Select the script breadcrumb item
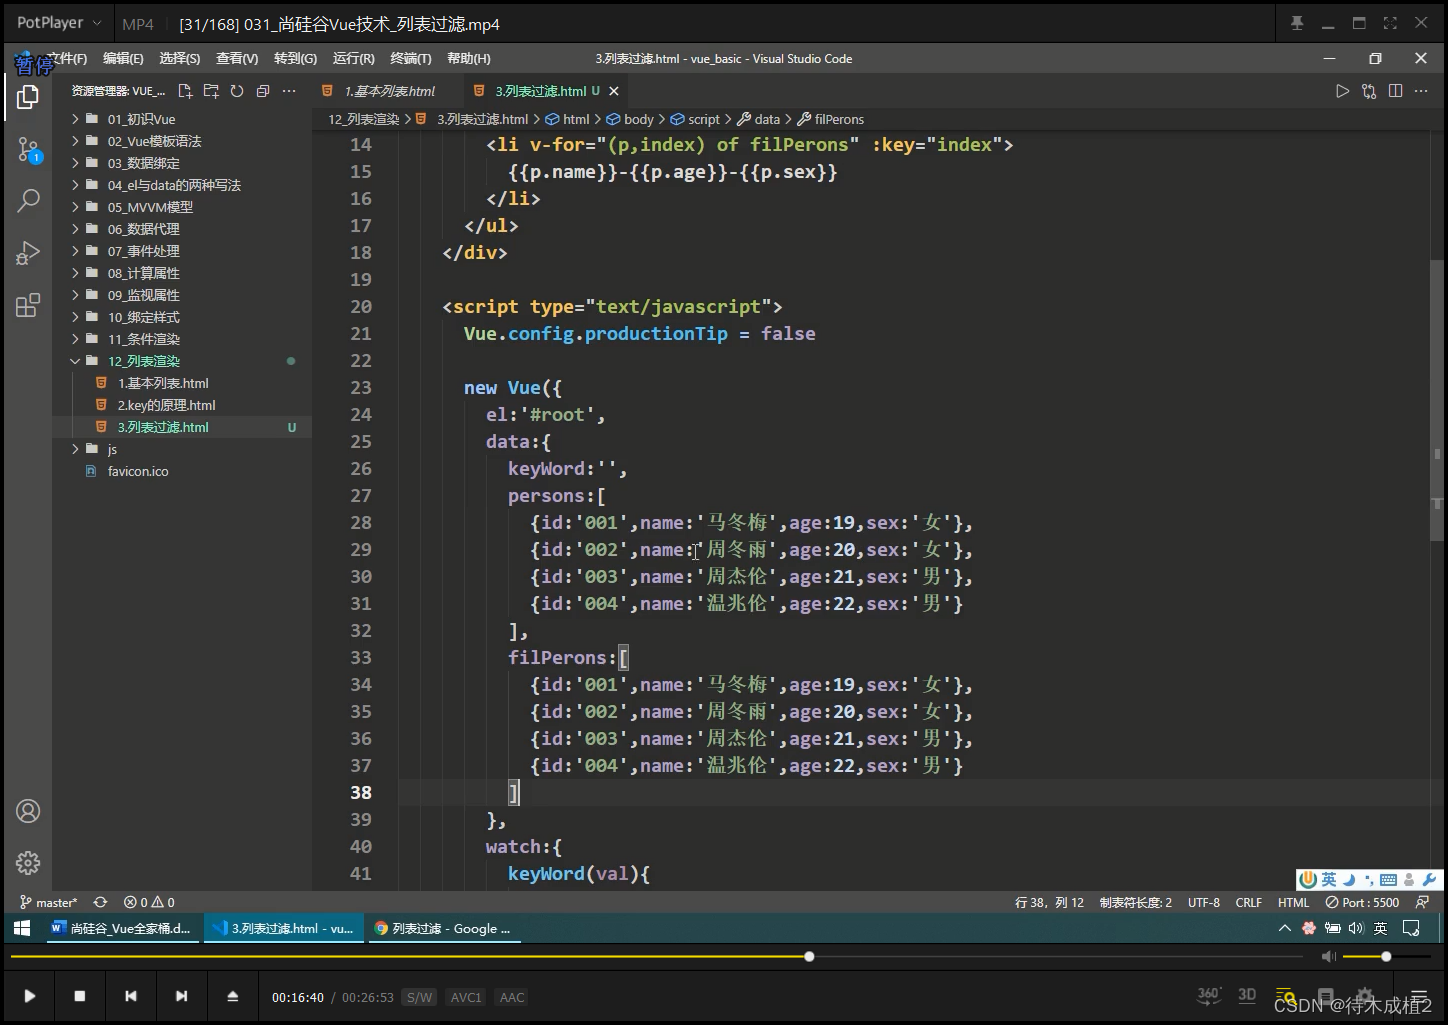 pos(695,119)
